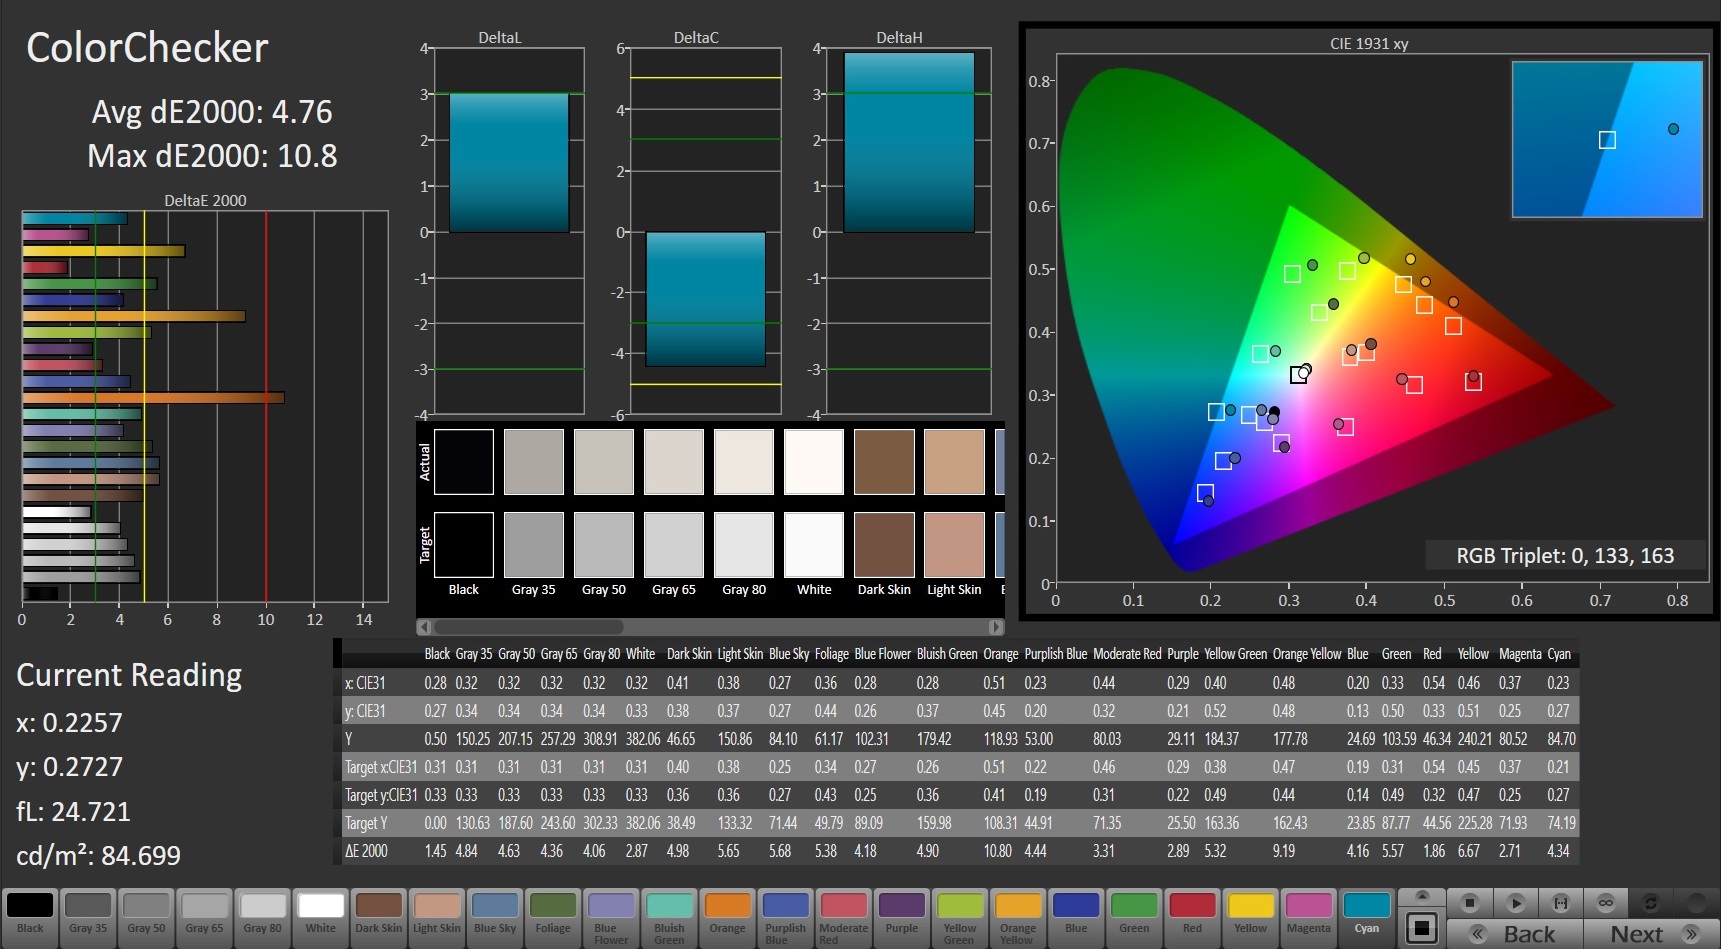Click the Light Skin target swatch
Image resolution: width=1721 pixels, height=949 pixels.
954,545
